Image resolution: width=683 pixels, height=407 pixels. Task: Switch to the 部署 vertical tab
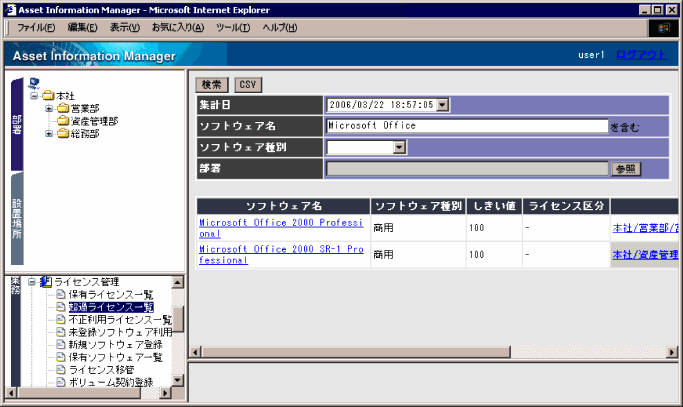(17, 124)
